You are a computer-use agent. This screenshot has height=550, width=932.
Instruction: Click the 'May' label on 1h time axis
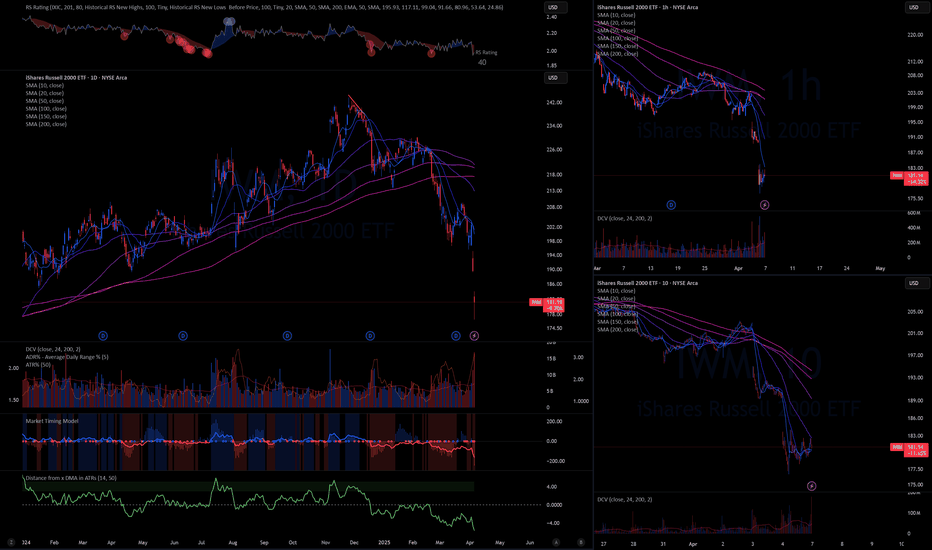point(880,268)
